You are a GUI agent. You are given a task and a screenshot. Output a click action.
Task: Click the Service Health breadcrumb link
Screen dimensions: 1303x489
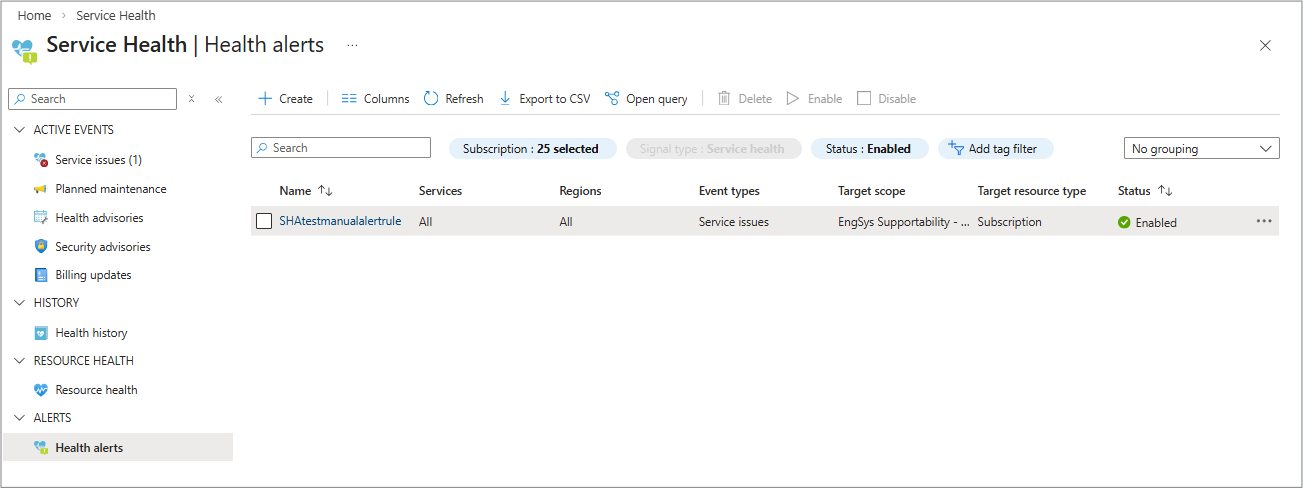click(x=116, y=16)
